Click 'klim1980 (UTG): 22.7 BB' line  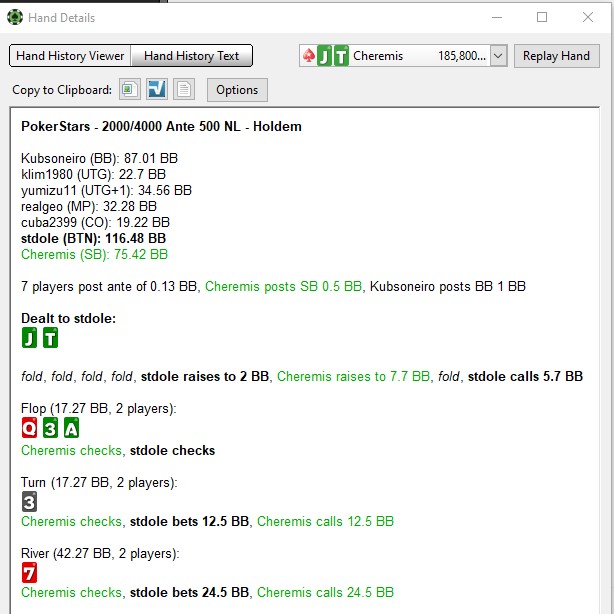tap(93, 174)
